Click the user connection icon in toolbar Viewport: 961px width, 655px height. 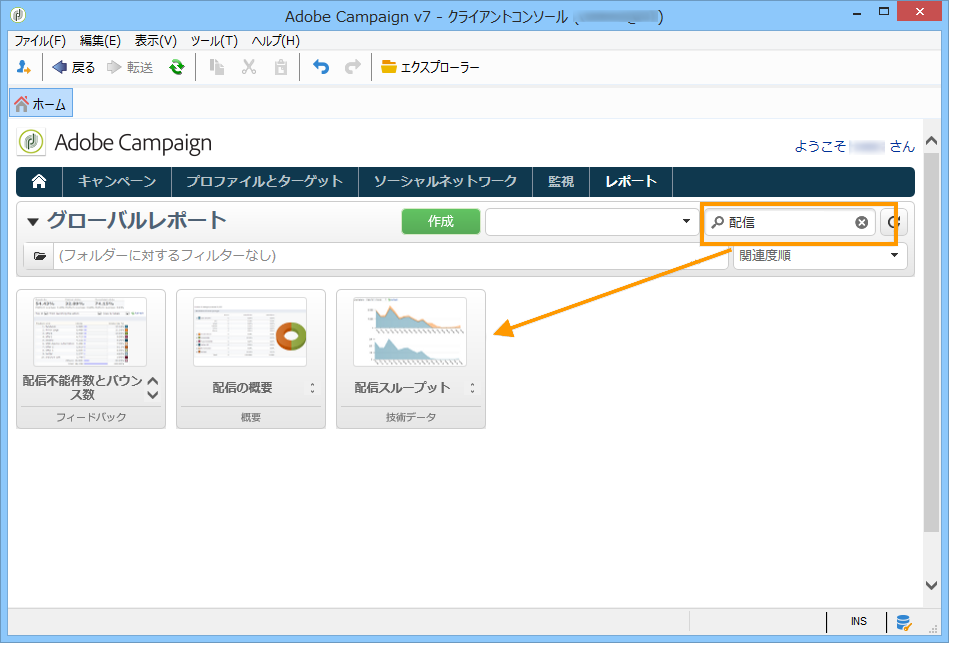click(x=23, y=67)
